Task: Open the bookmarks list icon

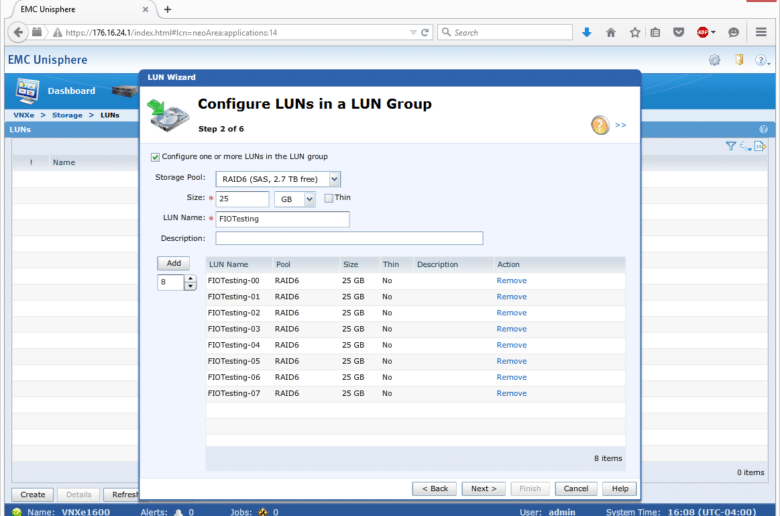Action: (655, 32)
